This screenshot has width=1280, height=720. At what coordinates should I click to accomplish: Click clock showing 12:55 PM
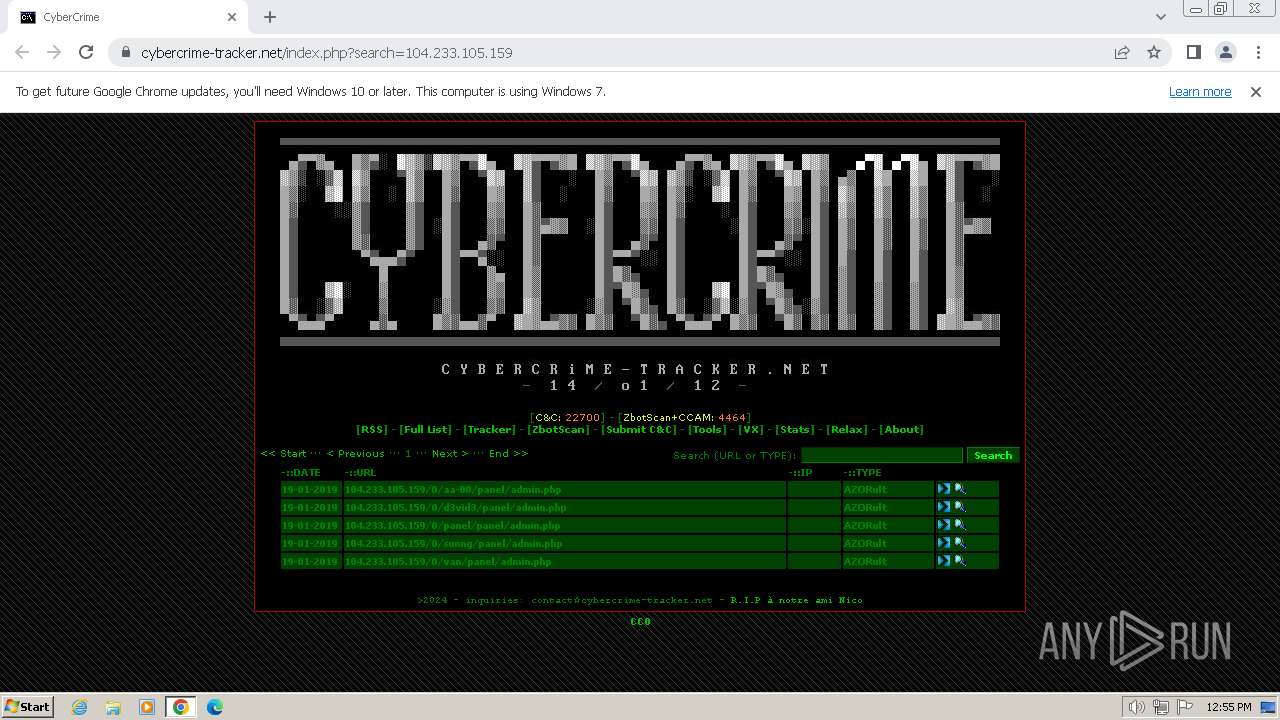1229,707
